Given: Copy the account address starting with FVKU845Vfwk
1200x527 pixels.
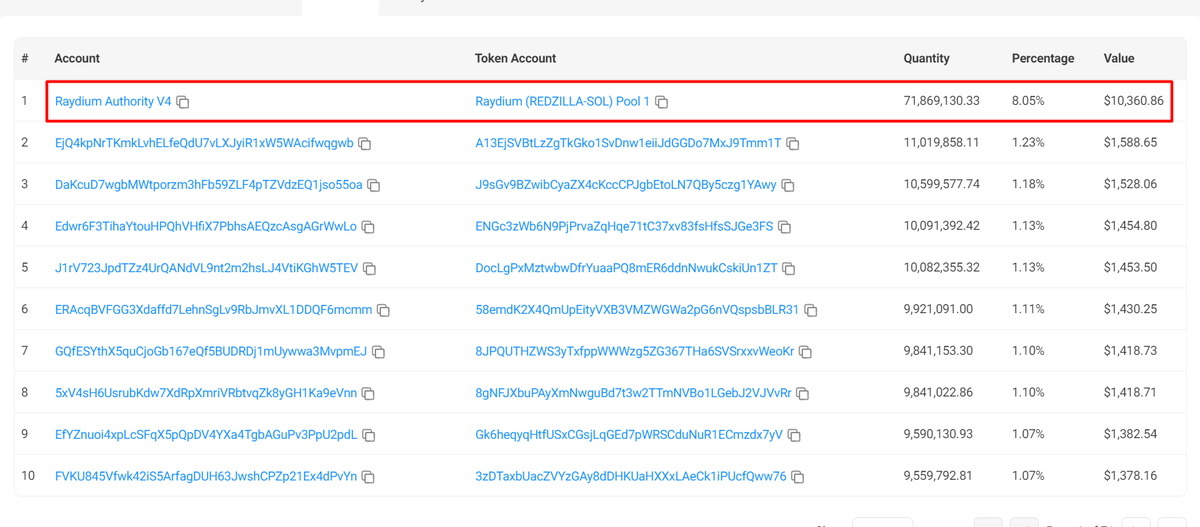Looking at the screenshot, I should pos(369,477).
